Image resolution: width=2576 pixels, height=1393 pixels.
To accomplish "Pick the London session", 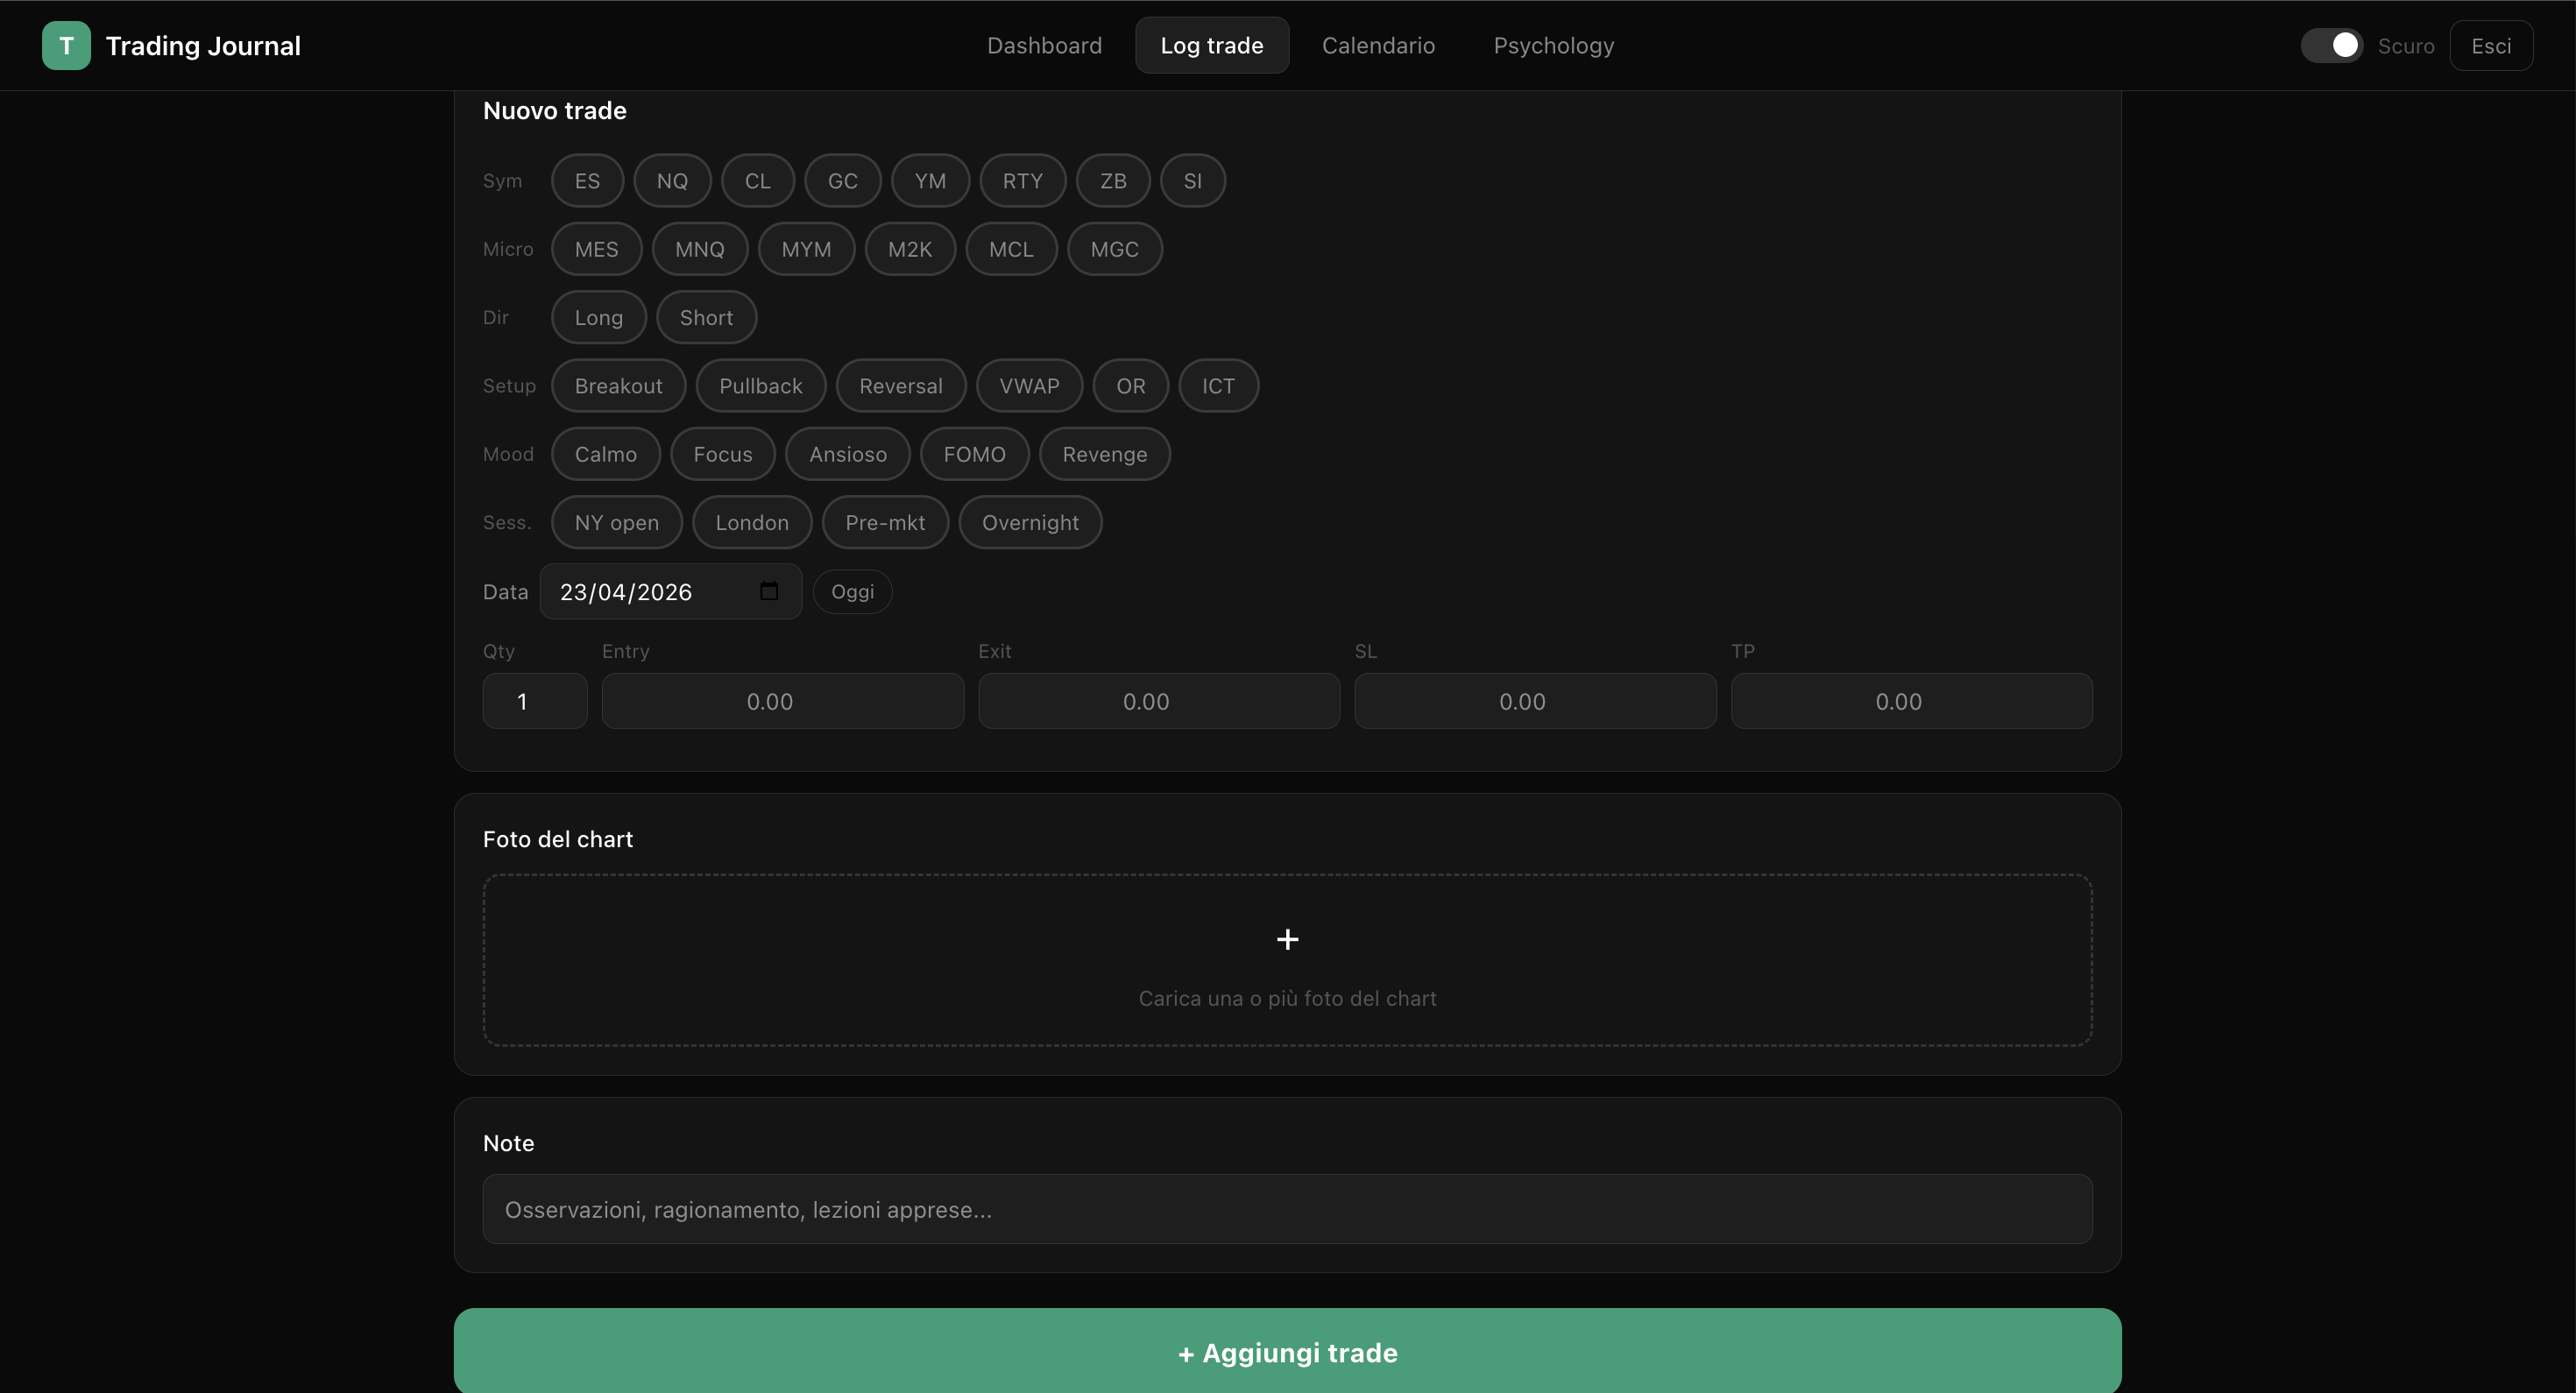I will pyautogui.click(x=752, y=522).
